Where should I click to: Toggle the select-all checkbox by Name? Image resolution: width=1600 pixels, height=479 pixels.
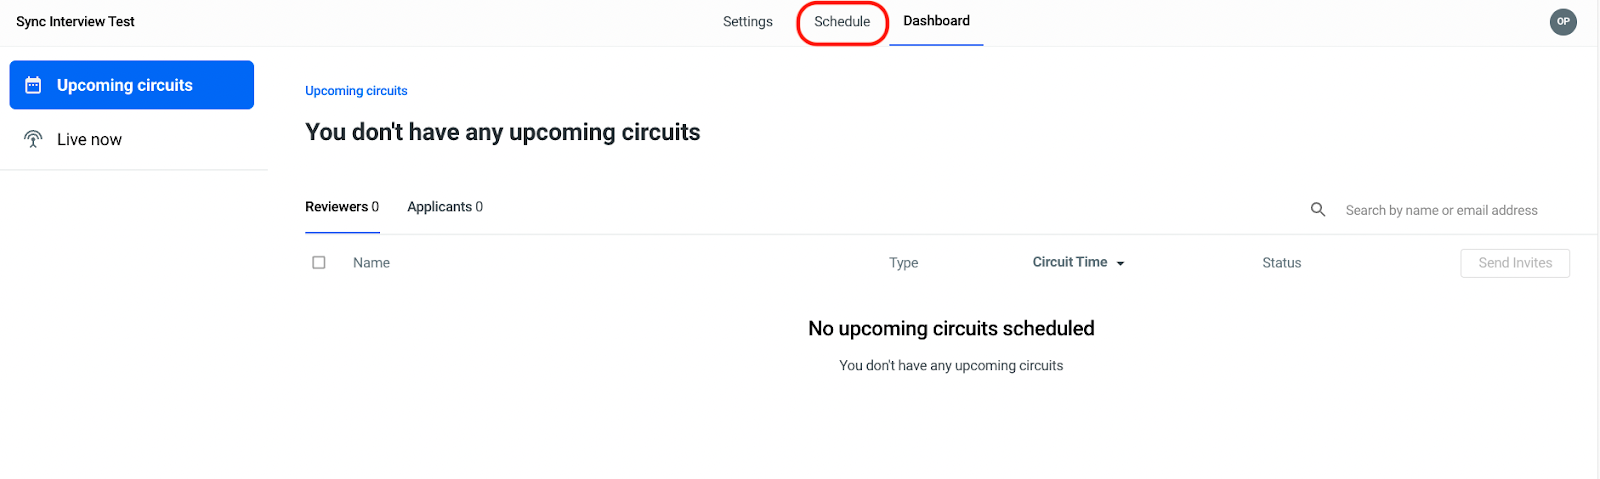point(319,262)
